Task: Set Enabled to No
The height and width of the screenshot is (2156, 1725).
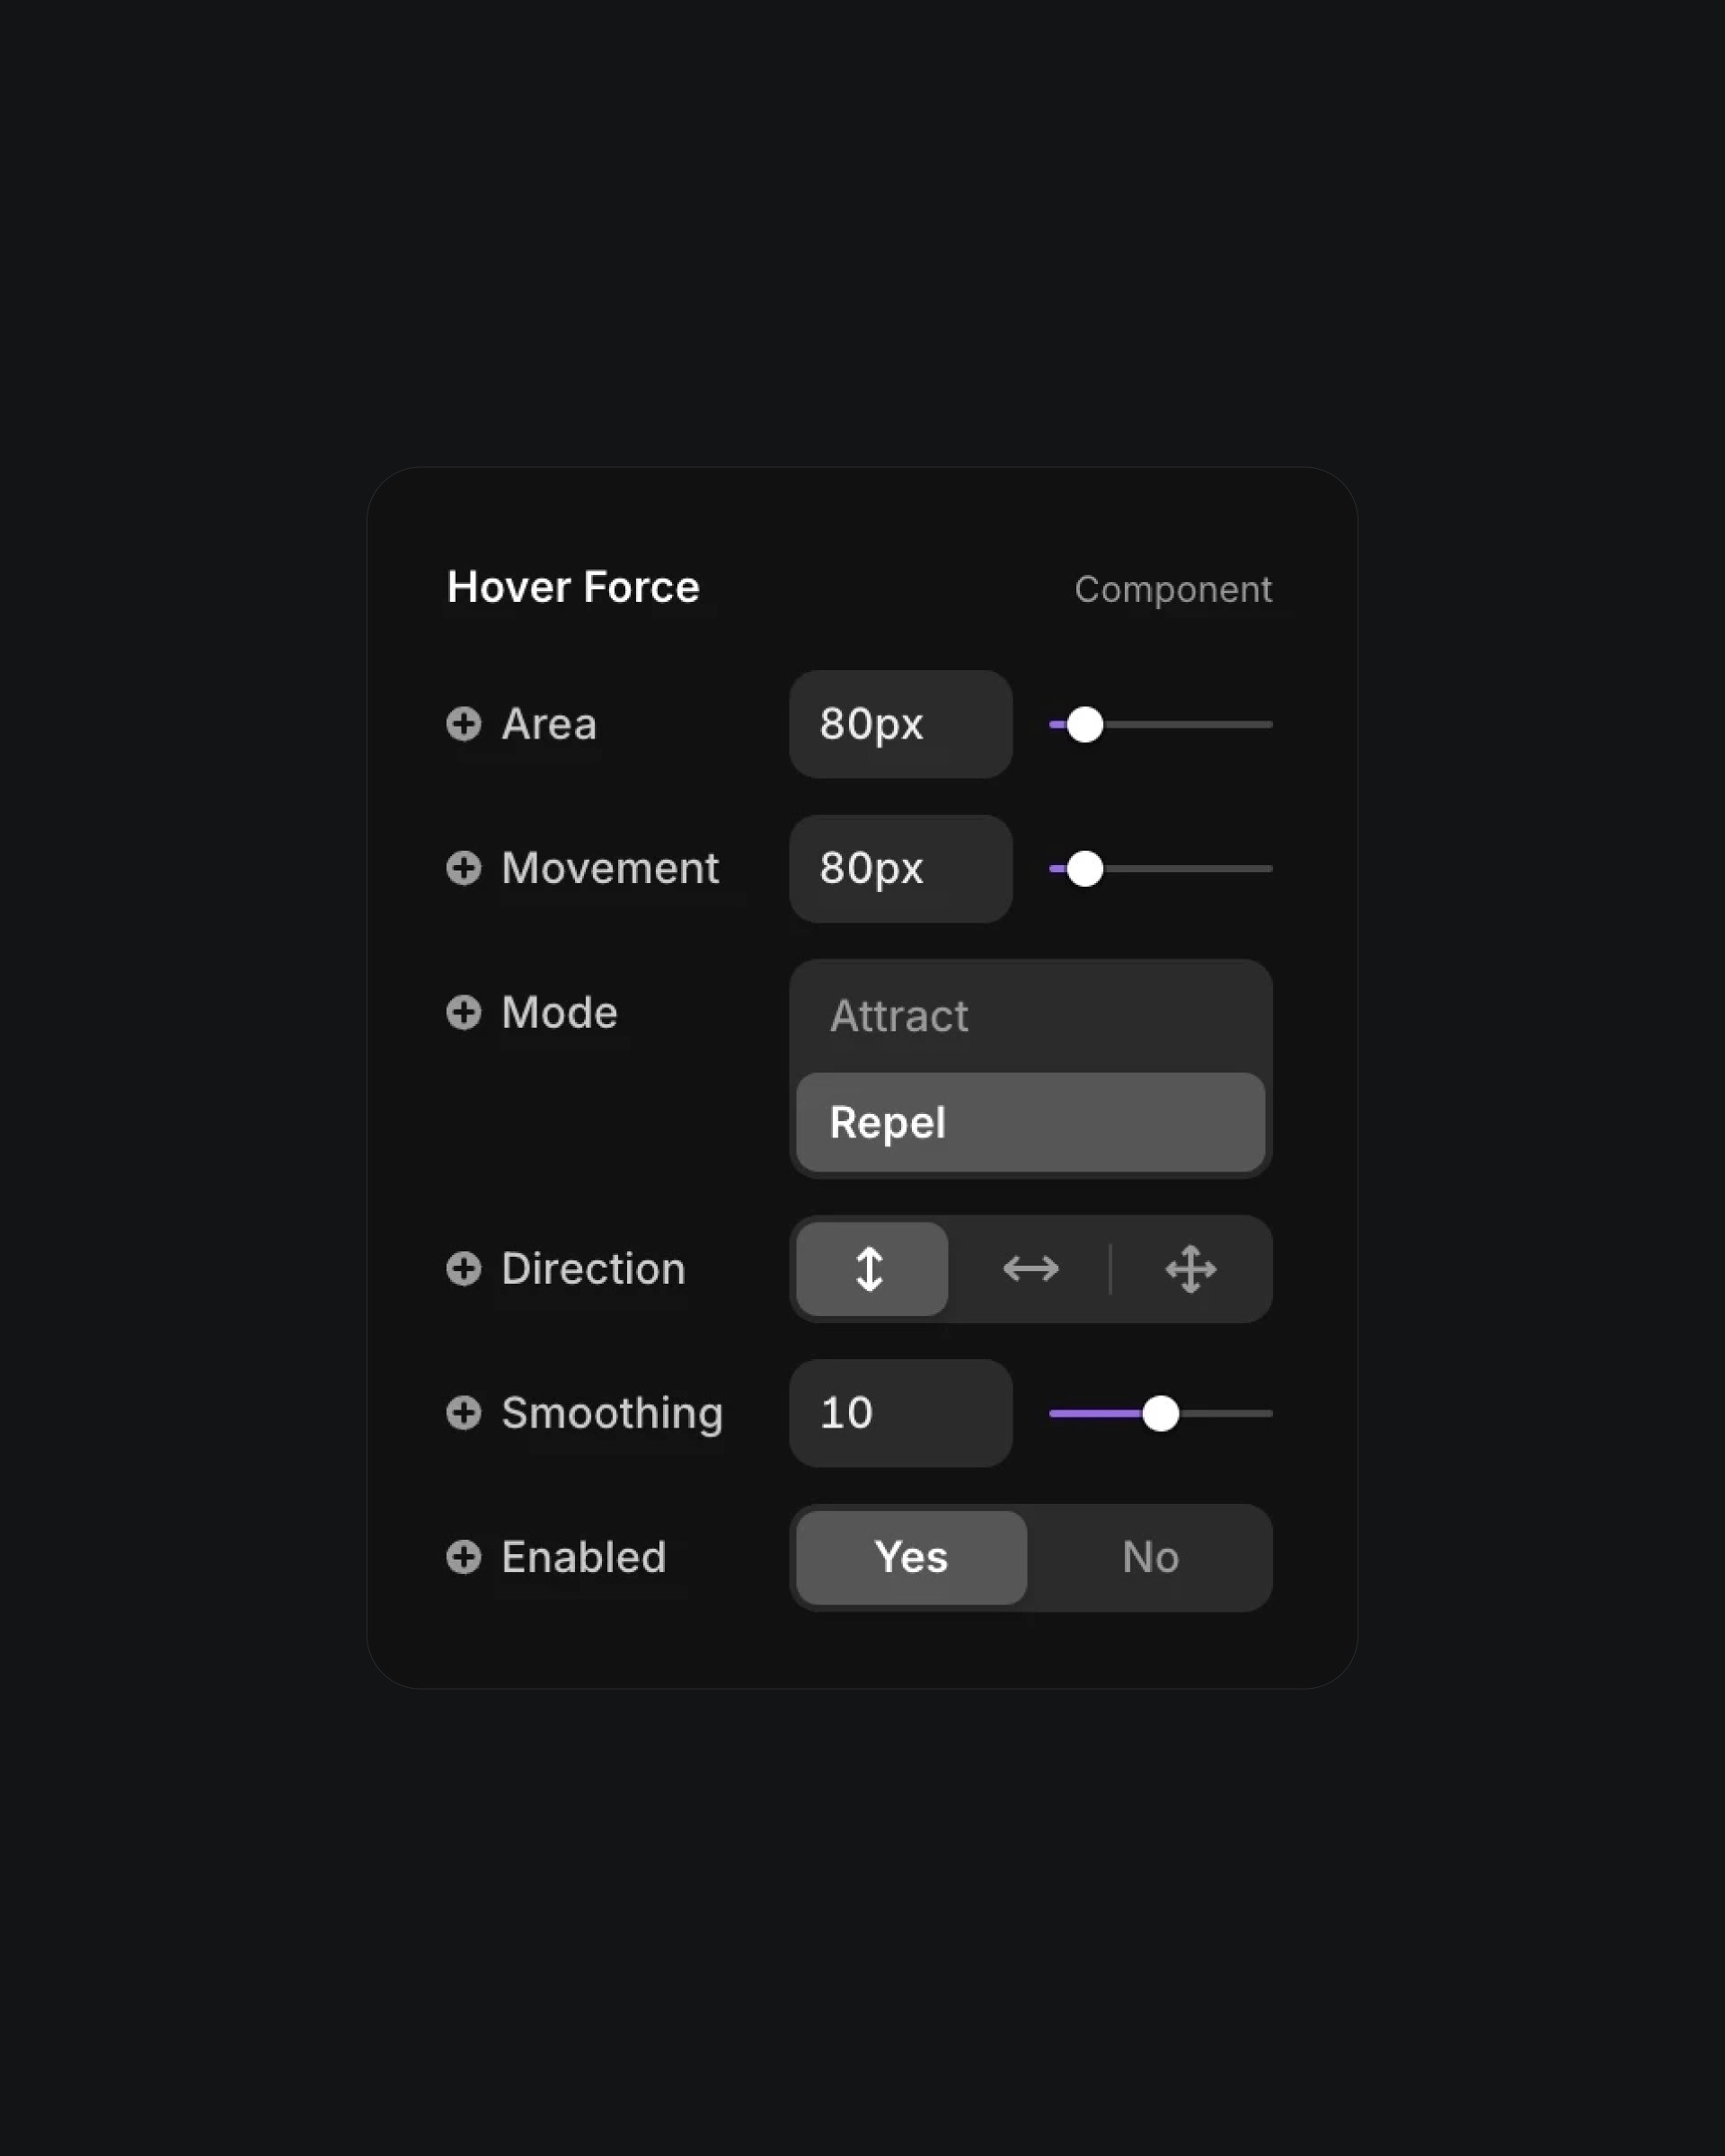Action: pyautogui.click(x=1150, y=1557)
